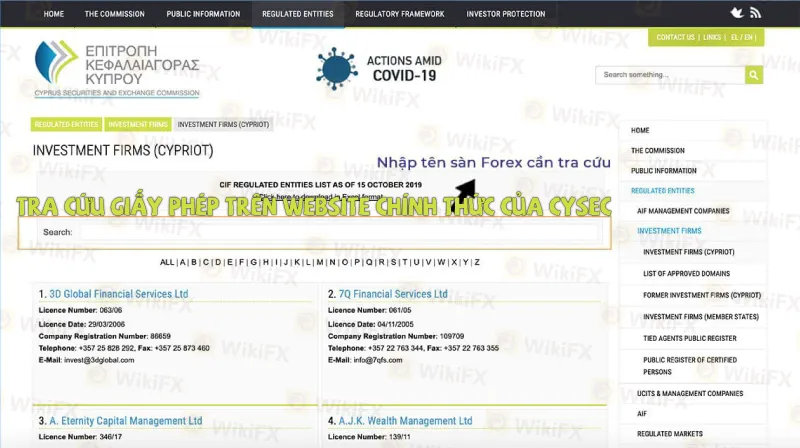The height and width of the screenshot is (448, 800).
Task: Filter firms by letter W
Action: (441, 262)
